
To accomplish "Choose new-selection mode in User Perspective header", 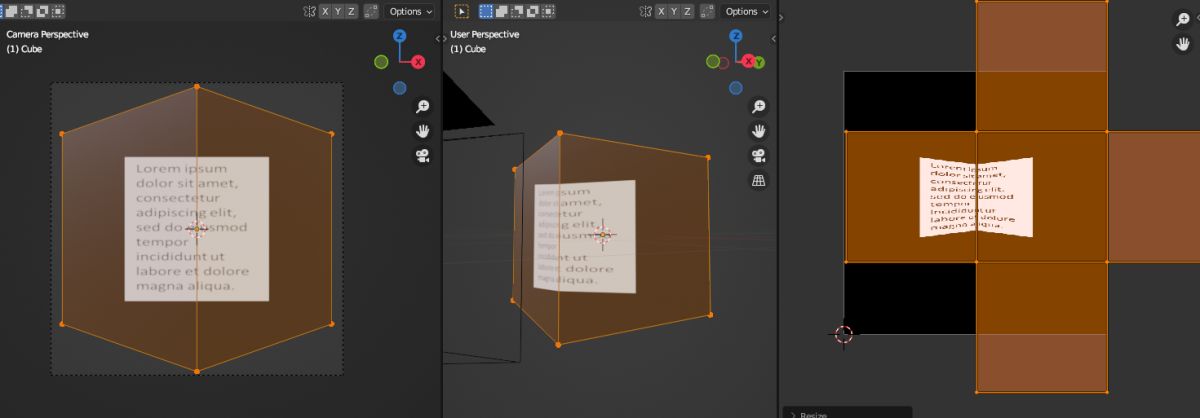I will coord(487,12).
